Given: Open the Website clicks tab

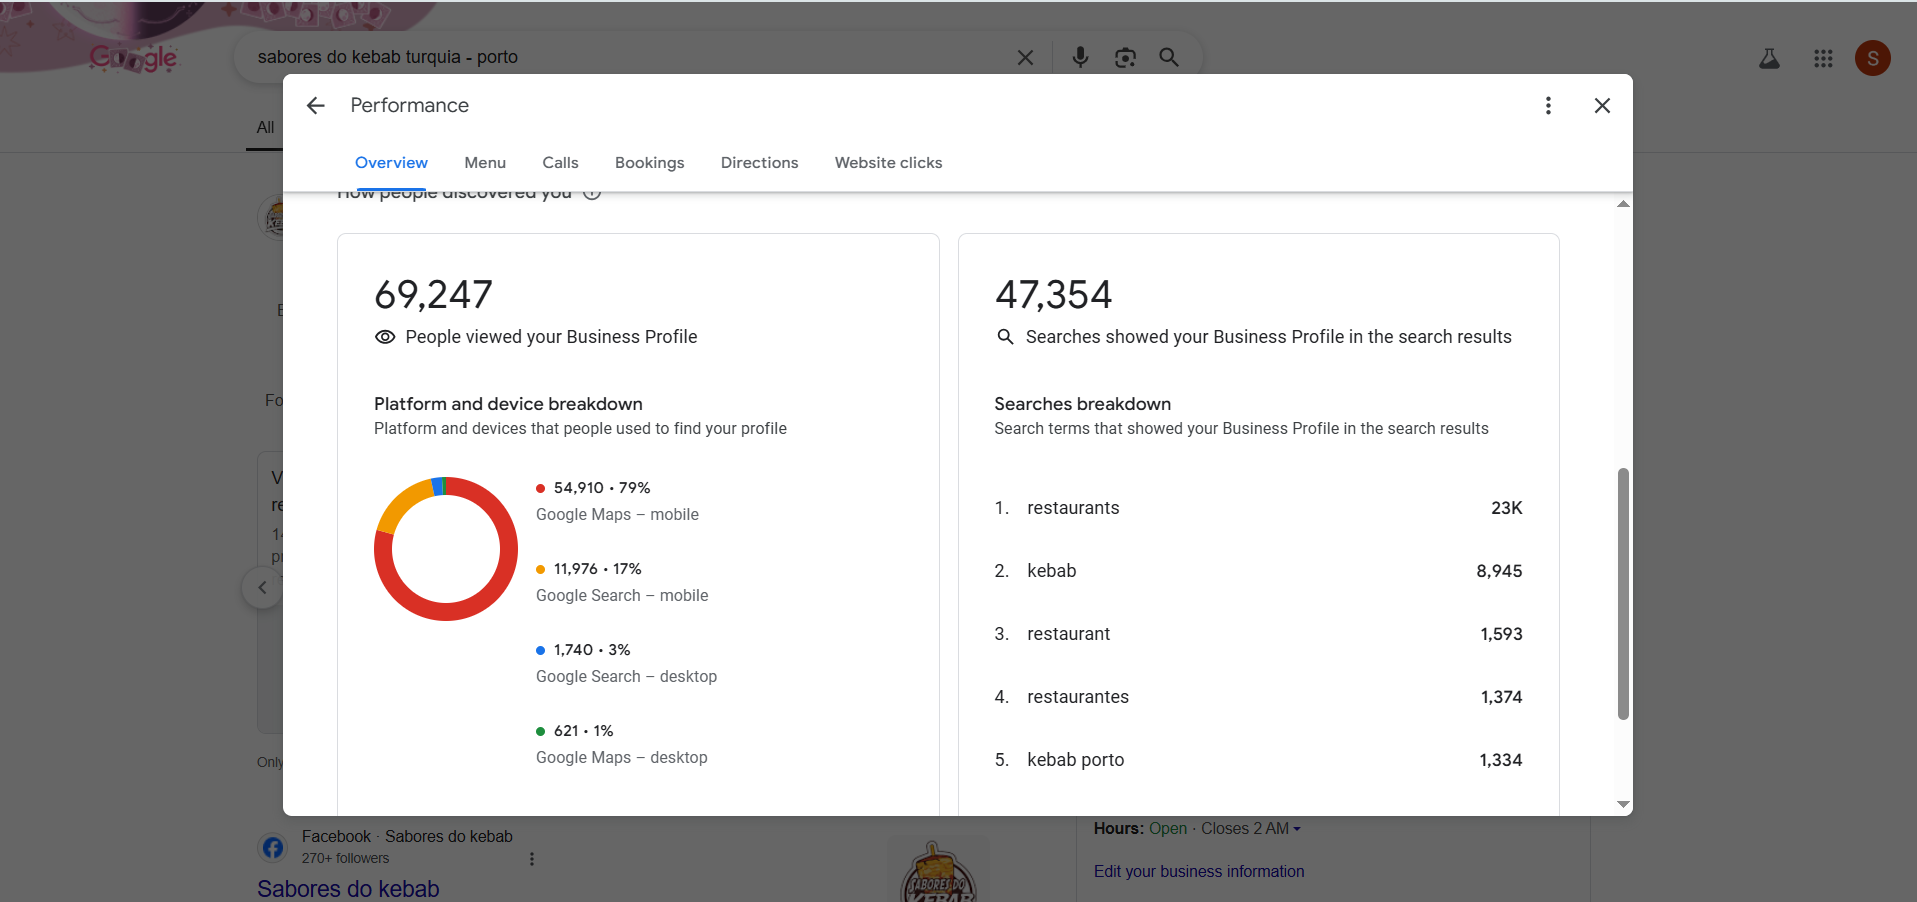Looking at the screenshot, I should (x=888, y=163).
